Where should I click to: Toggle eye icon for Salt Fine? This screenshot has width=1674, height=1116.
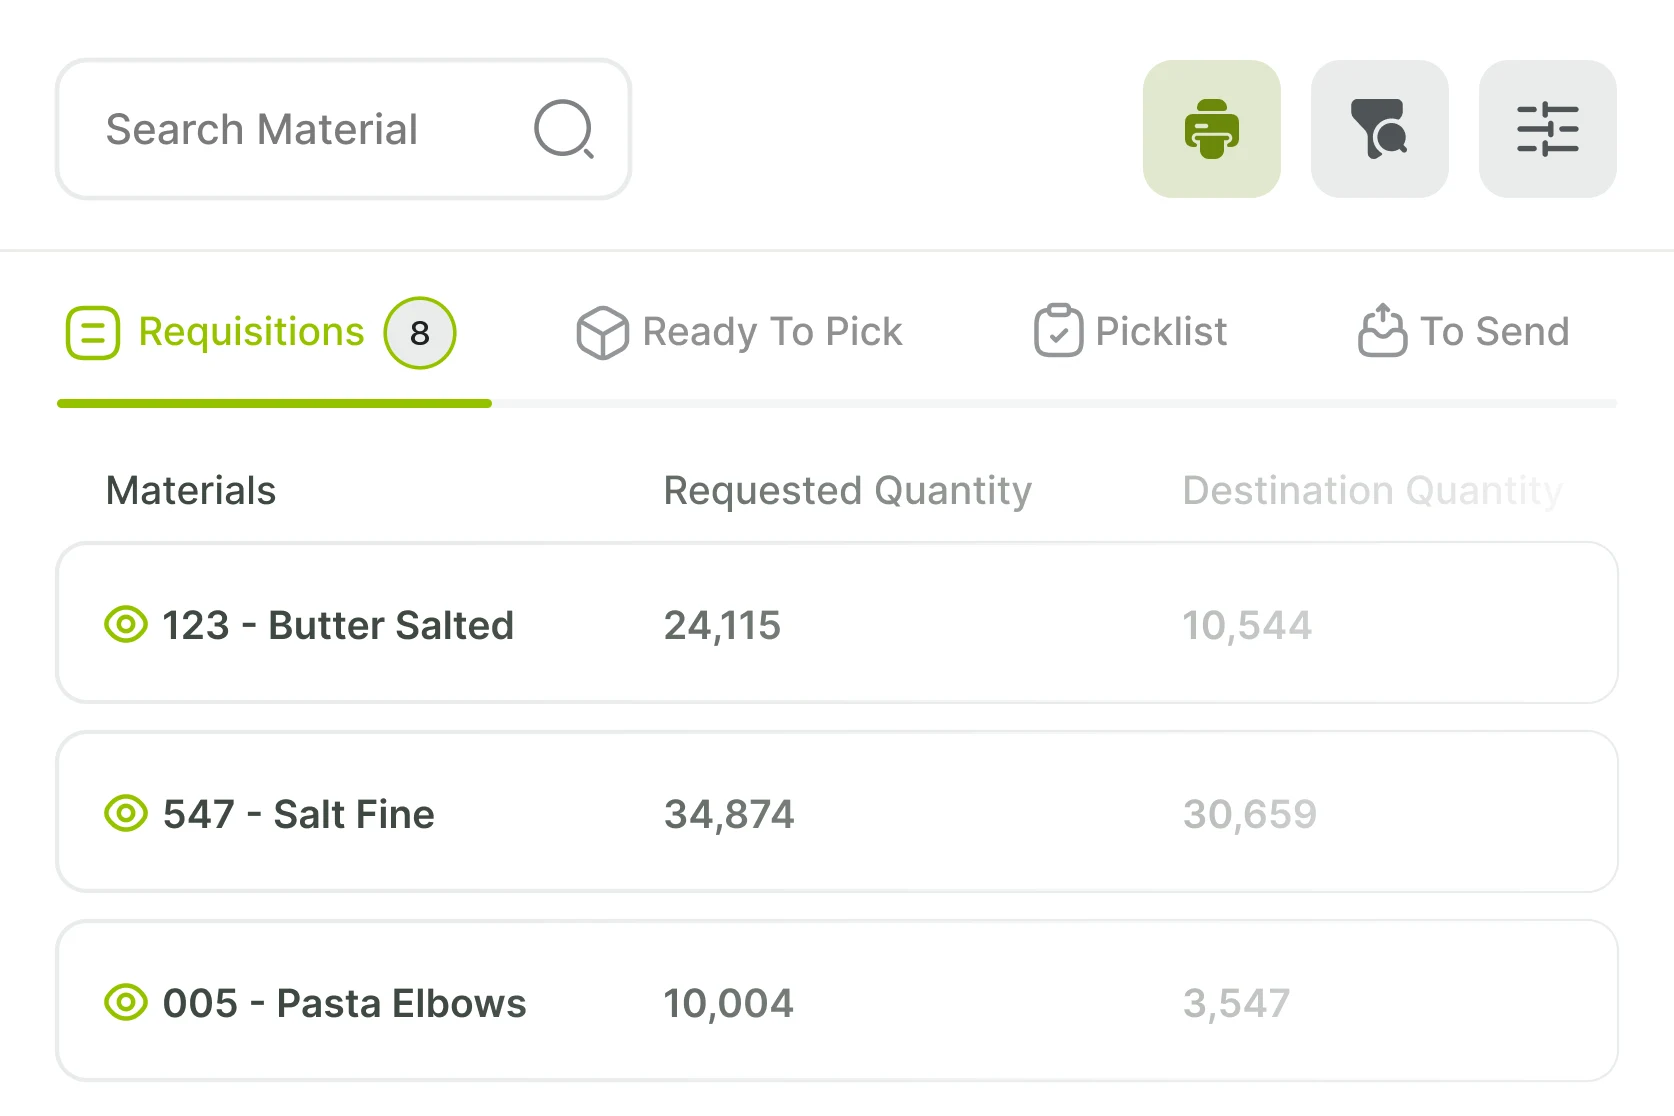click(x=126, y=814)
